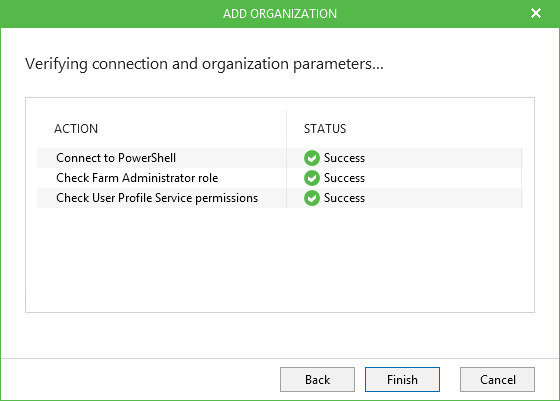
Task: Select the Check Farm Administrator role row
Action: [279, 178]
